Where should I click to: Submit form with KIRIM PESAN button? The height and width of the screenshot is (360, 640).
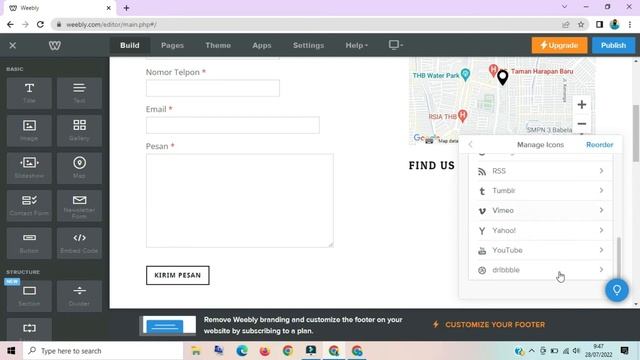point(178,275)
